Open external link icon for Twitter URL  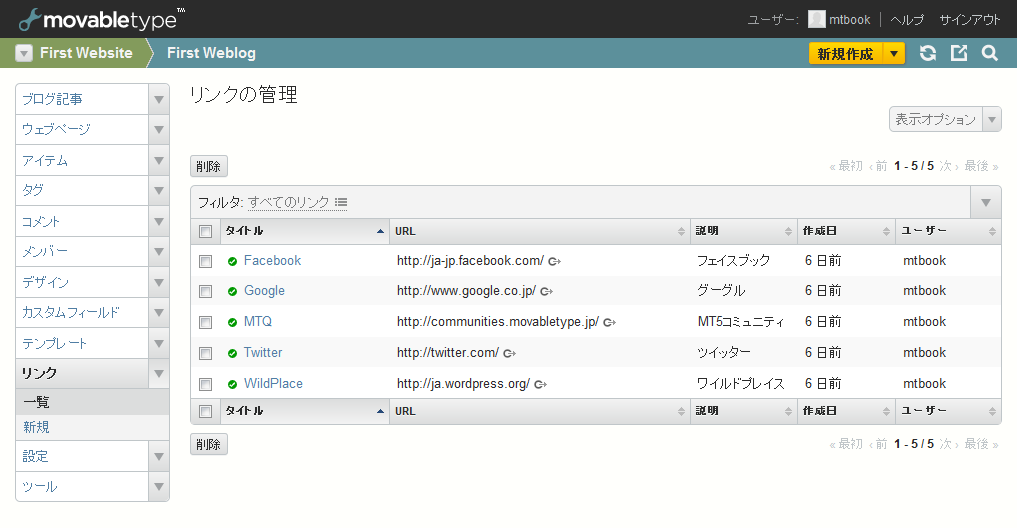click(510, 354)
